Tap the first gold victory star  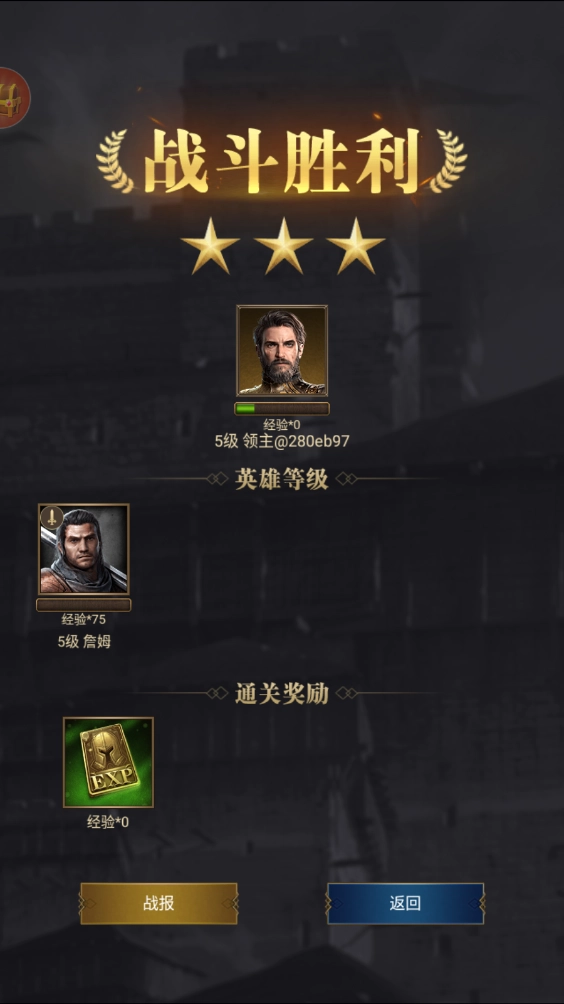[x=210, y=246]
